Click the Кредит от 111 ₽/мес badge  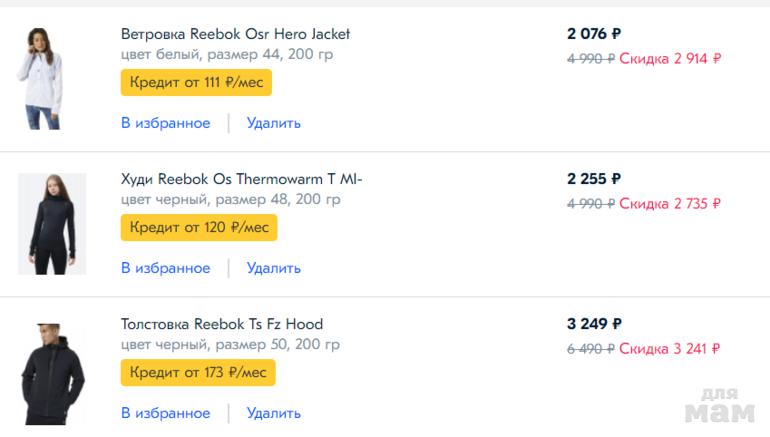pyautogui.click(x=196, y=82)
